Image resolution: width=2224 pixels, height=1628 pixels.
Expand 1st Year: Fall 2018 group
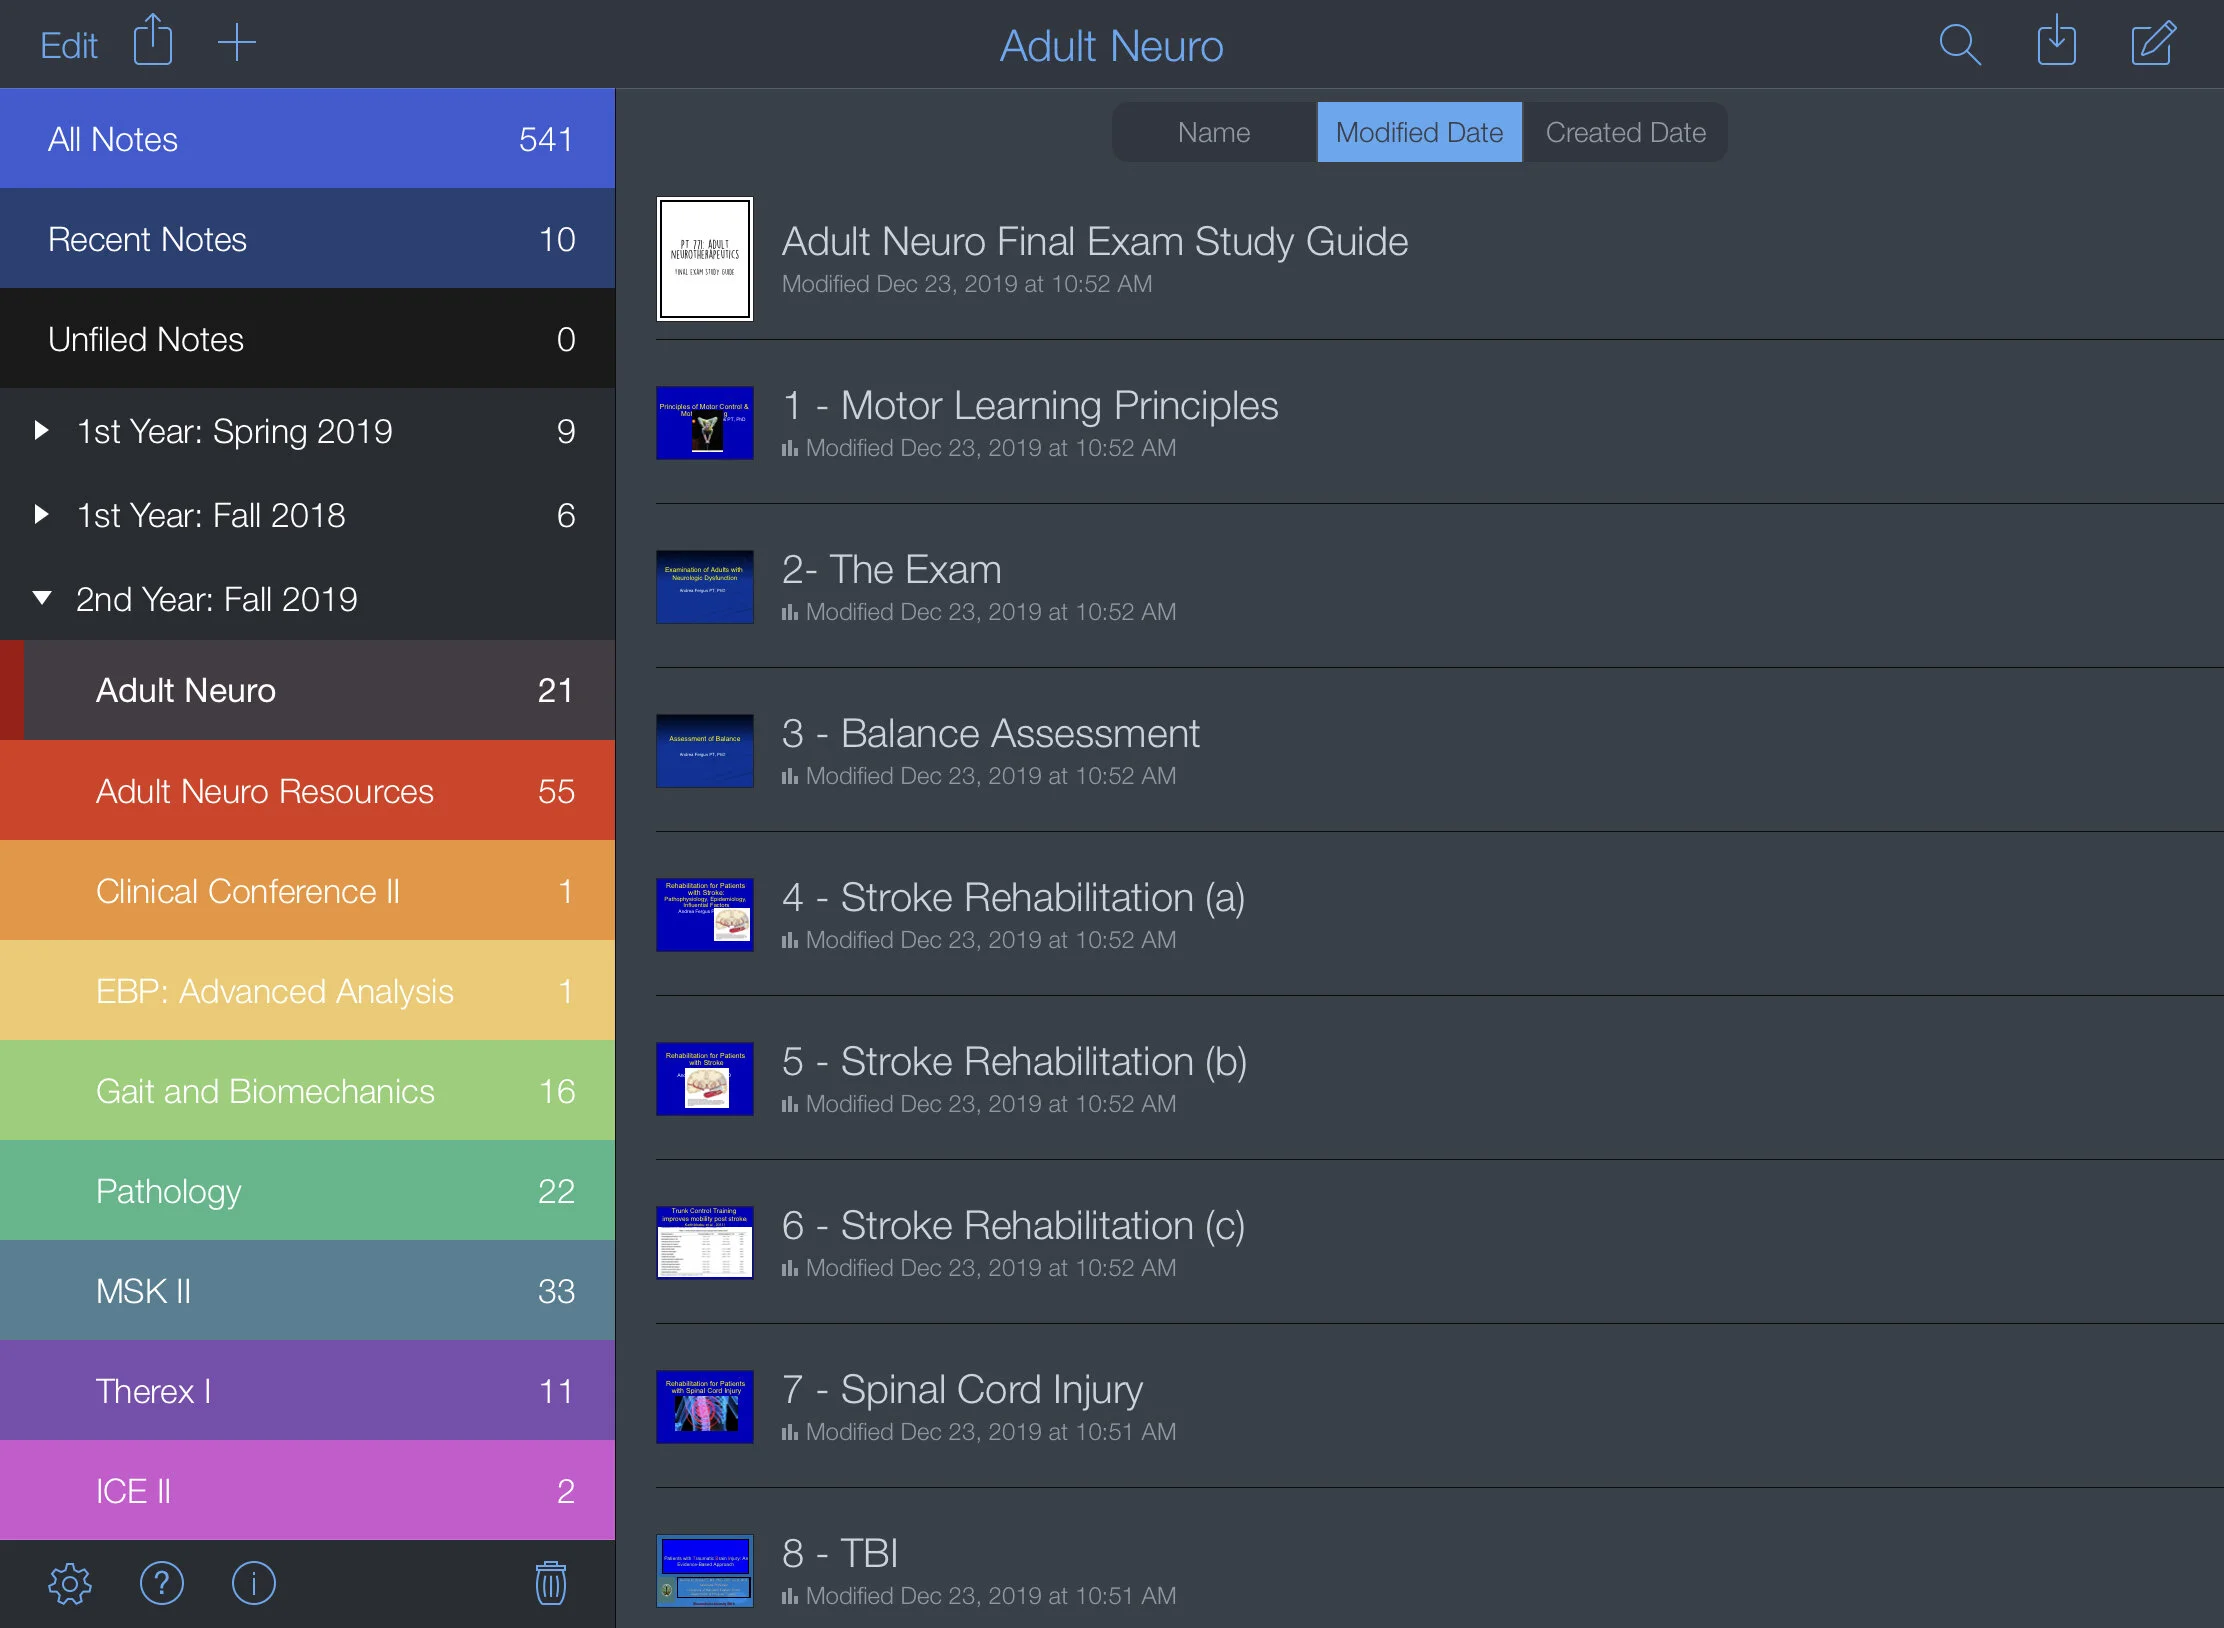42,515
